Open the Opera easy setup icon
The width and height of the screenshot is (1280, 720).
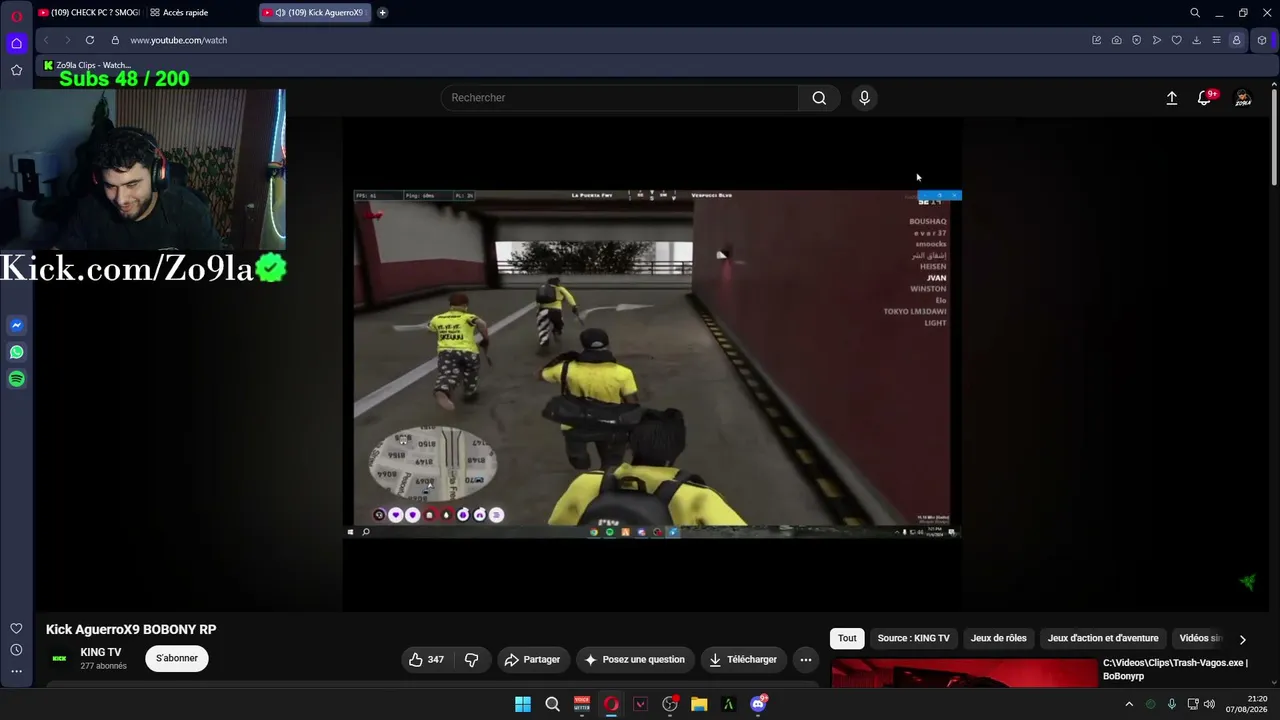[x=1216, y=40]
